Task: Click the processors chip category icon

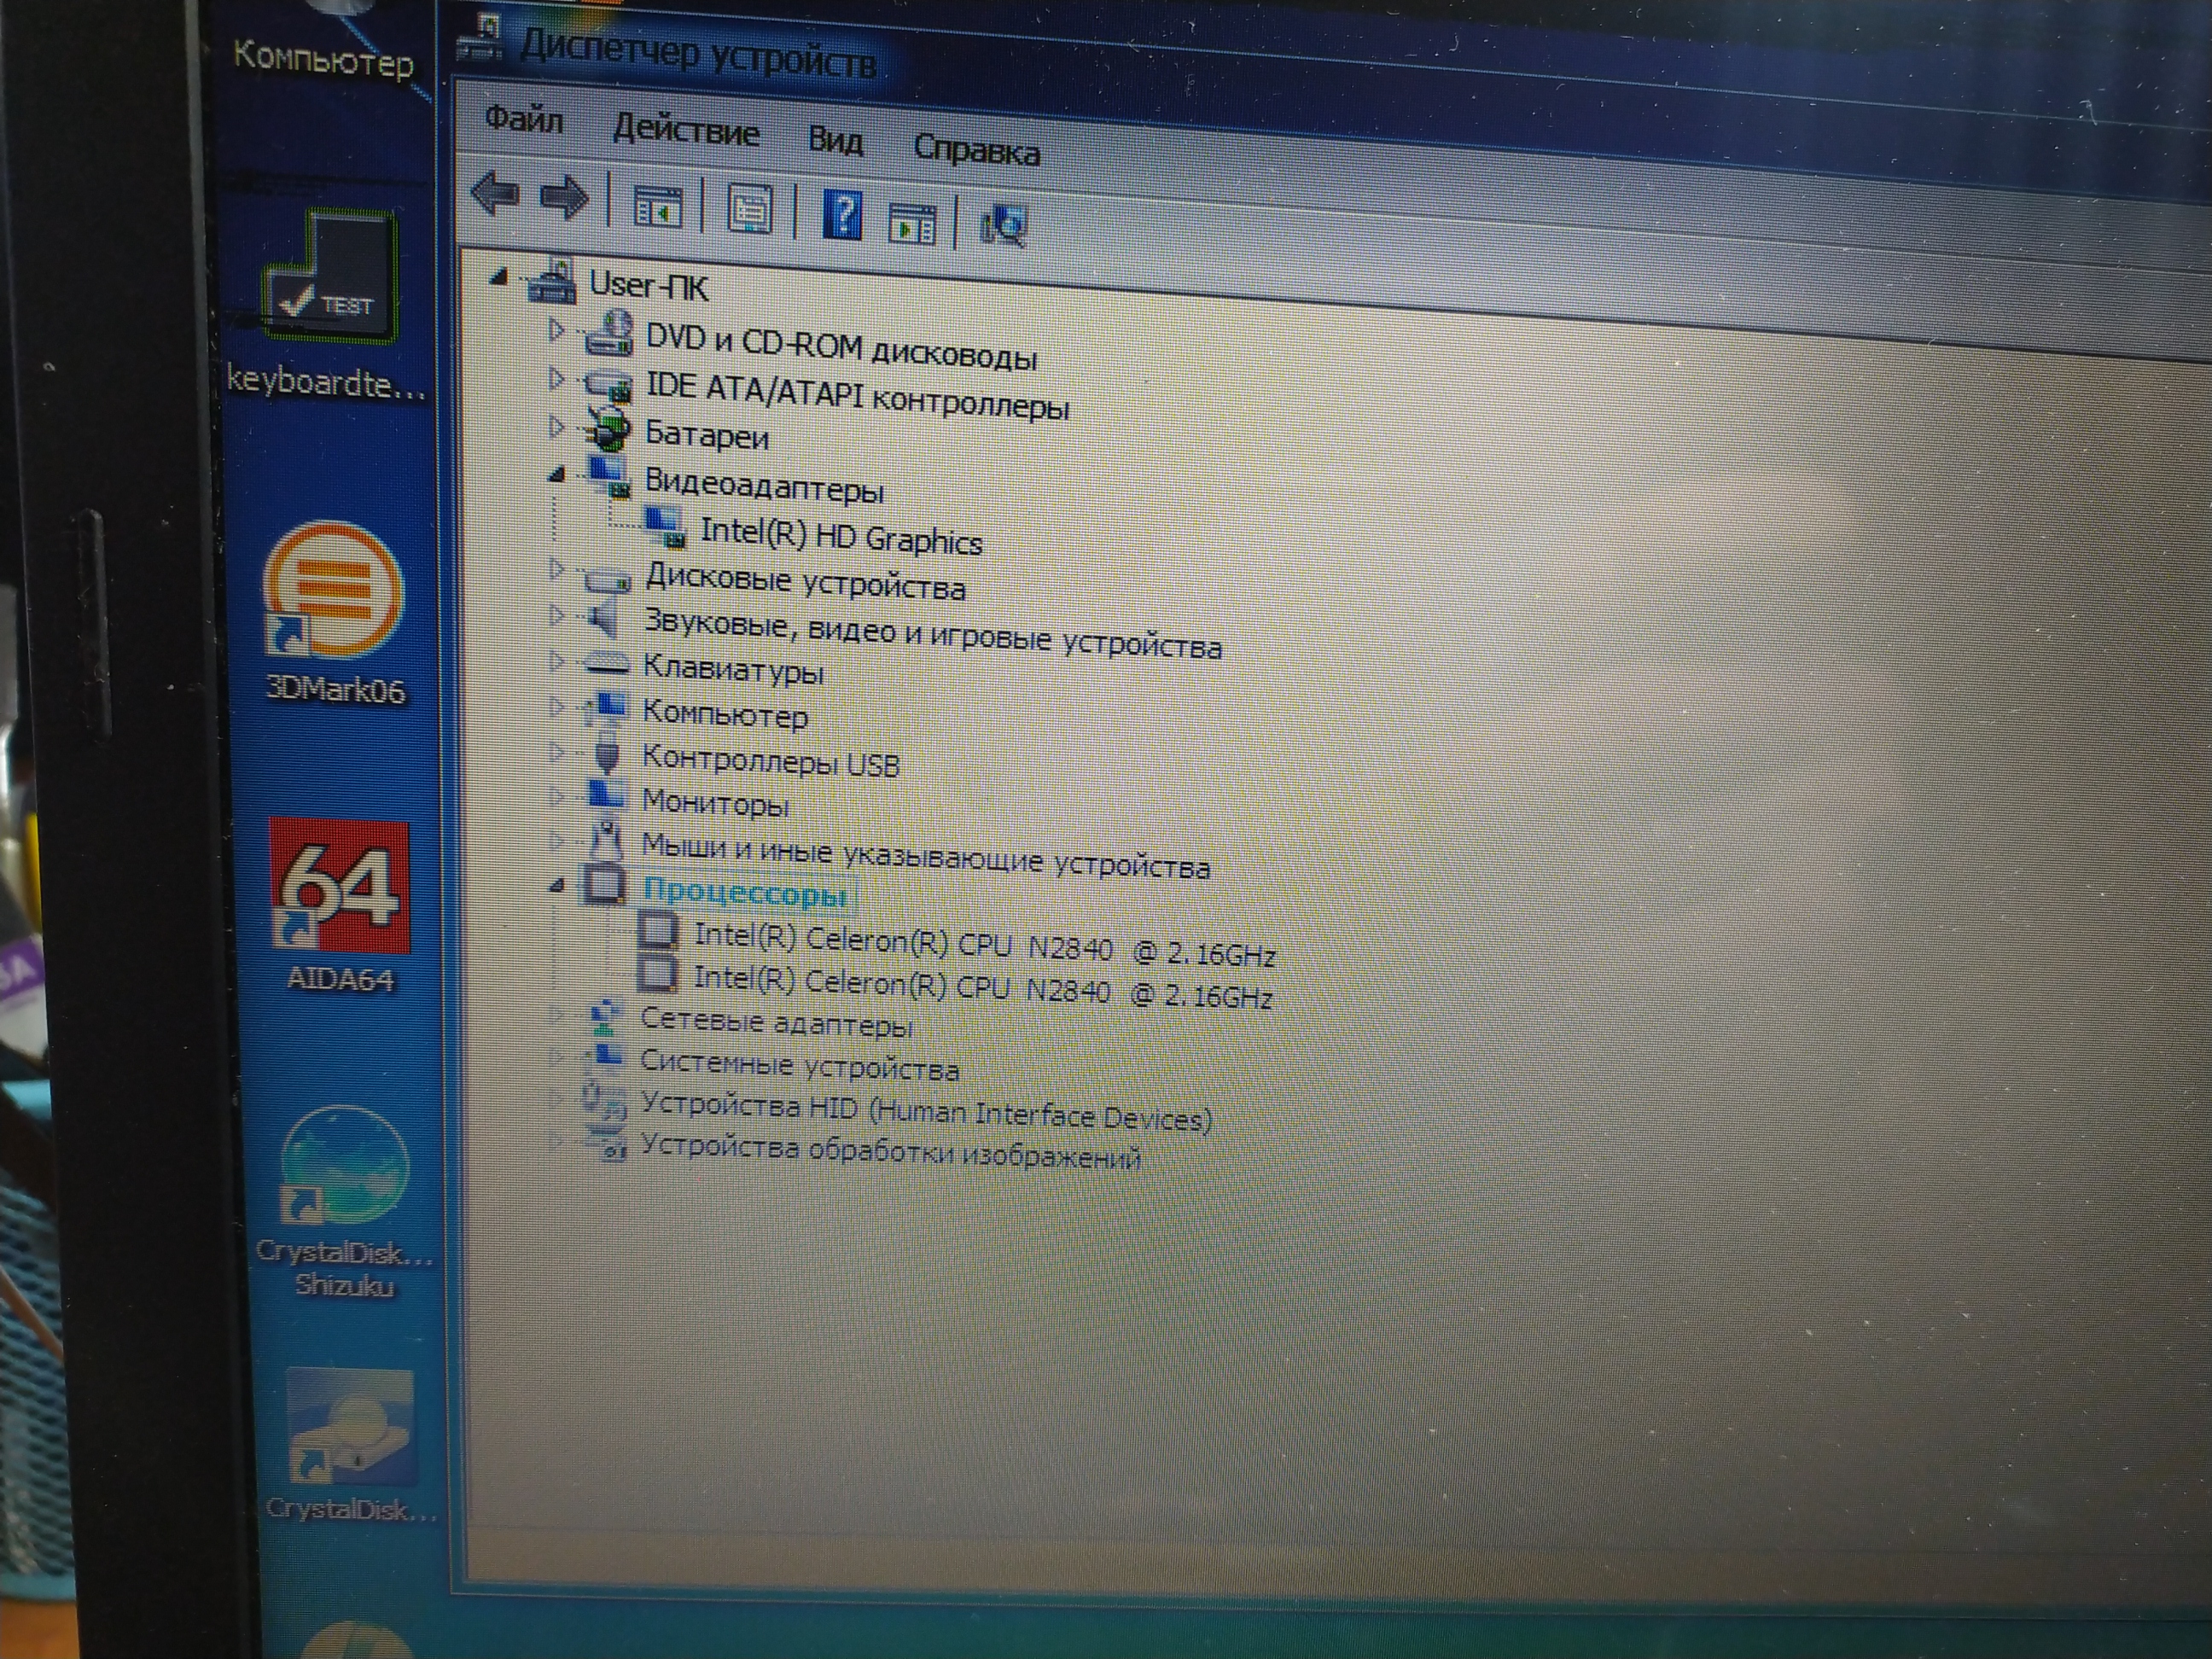Action: pos(604,883)
